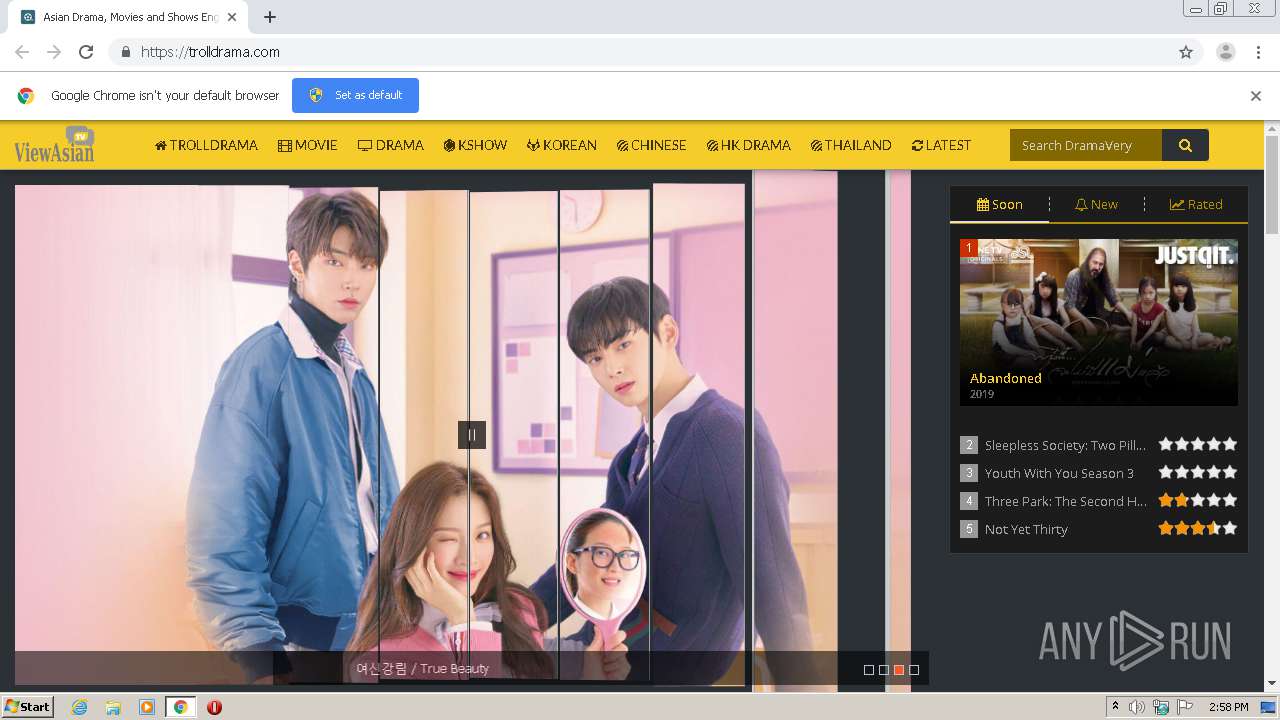
Task: Select the first slideshow indicator square
Action: pyautogui.click(x=869, y=670)
